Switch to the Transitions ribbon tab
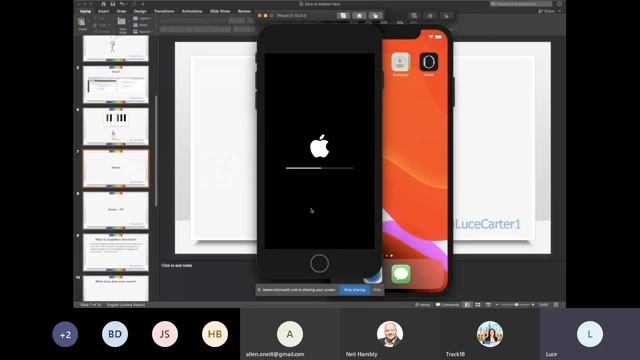The image size is (640, 360). coord(164,11)
